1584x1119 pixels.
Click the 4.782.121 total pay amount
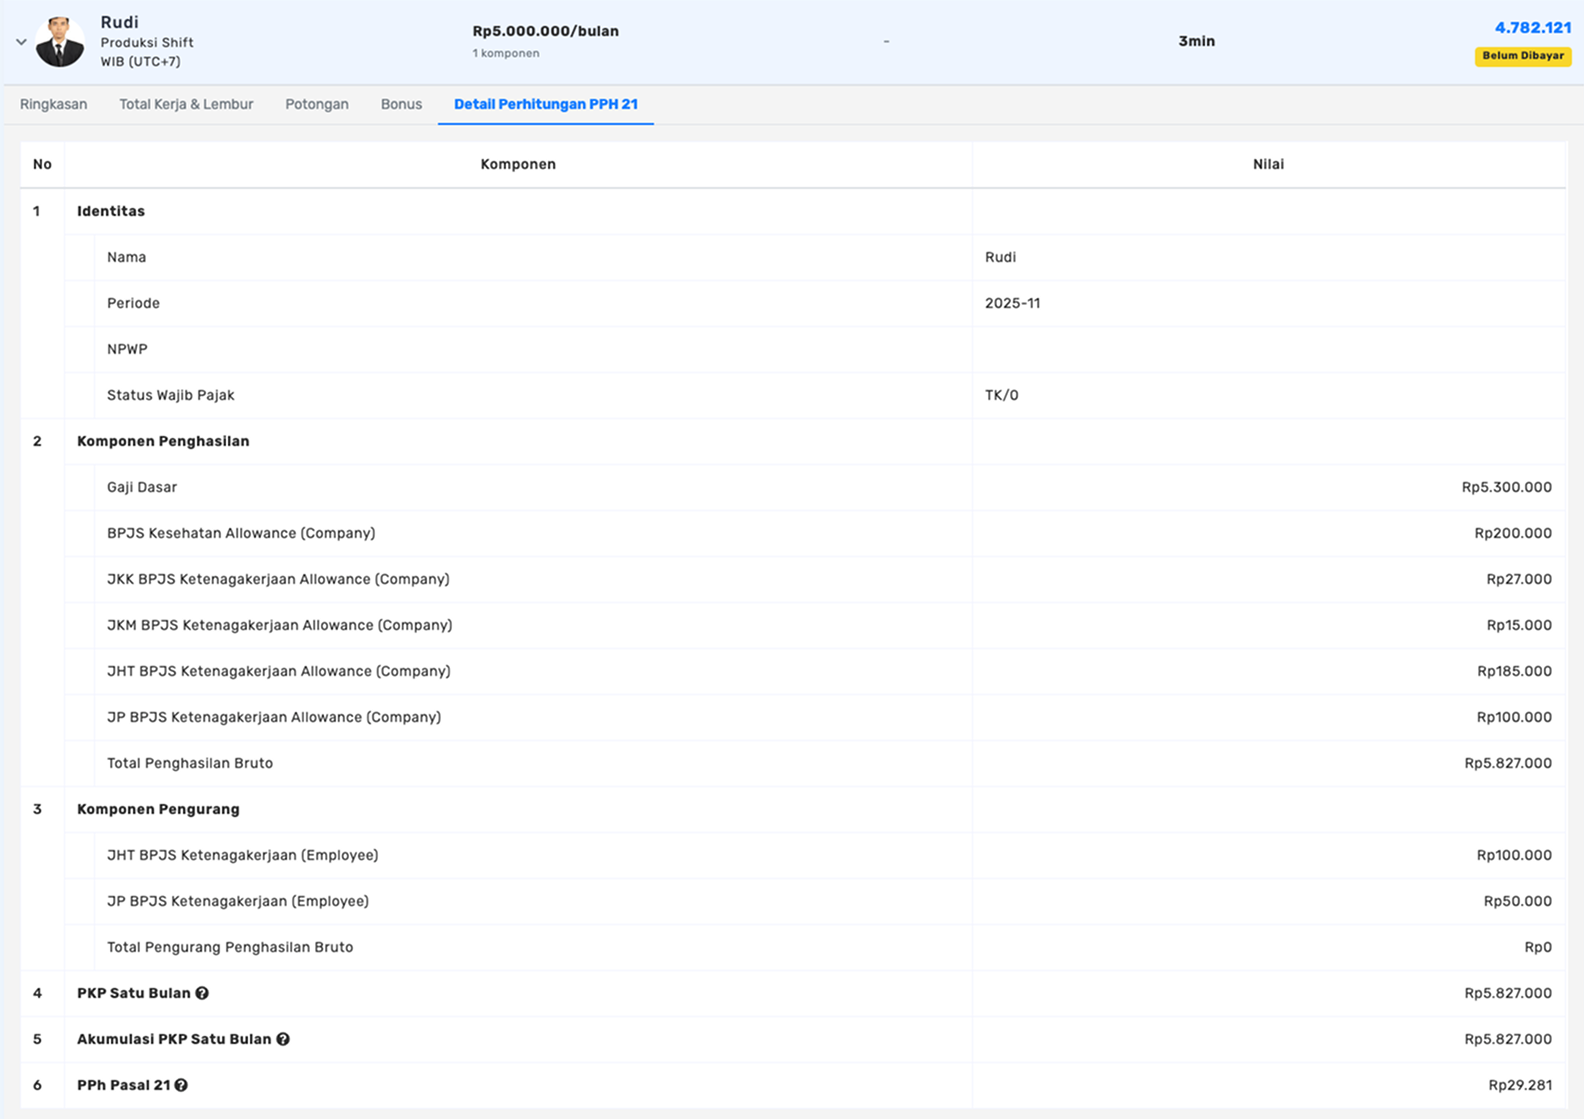pos(1532,28)
